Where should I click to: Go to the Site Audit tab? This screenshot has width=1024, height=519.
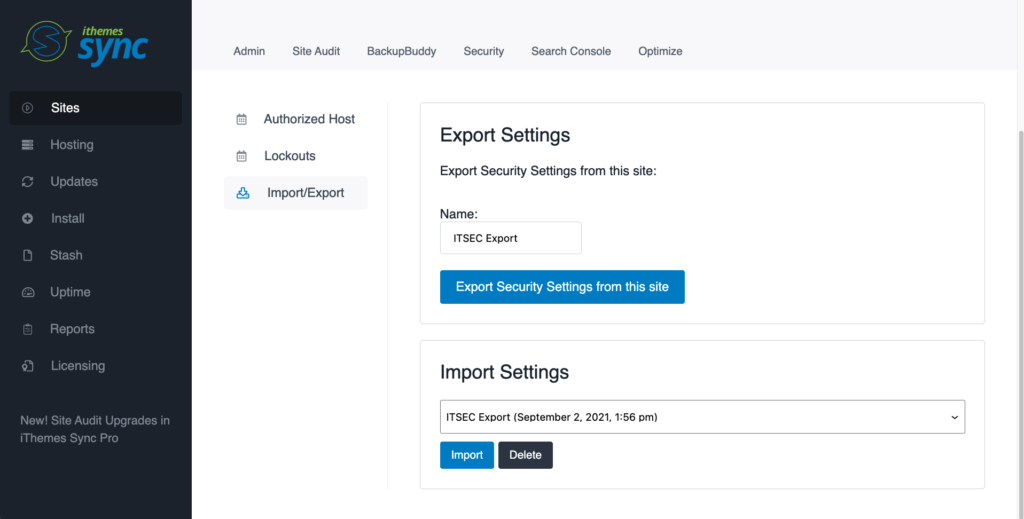[316, 51]
